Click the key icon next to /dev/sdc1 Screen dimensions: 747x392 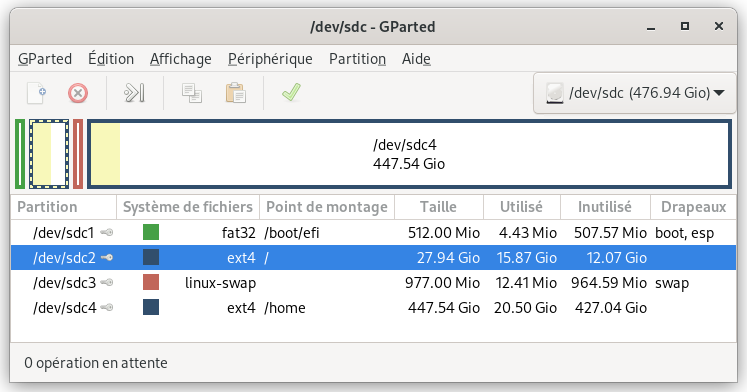[x=107, y=232]
